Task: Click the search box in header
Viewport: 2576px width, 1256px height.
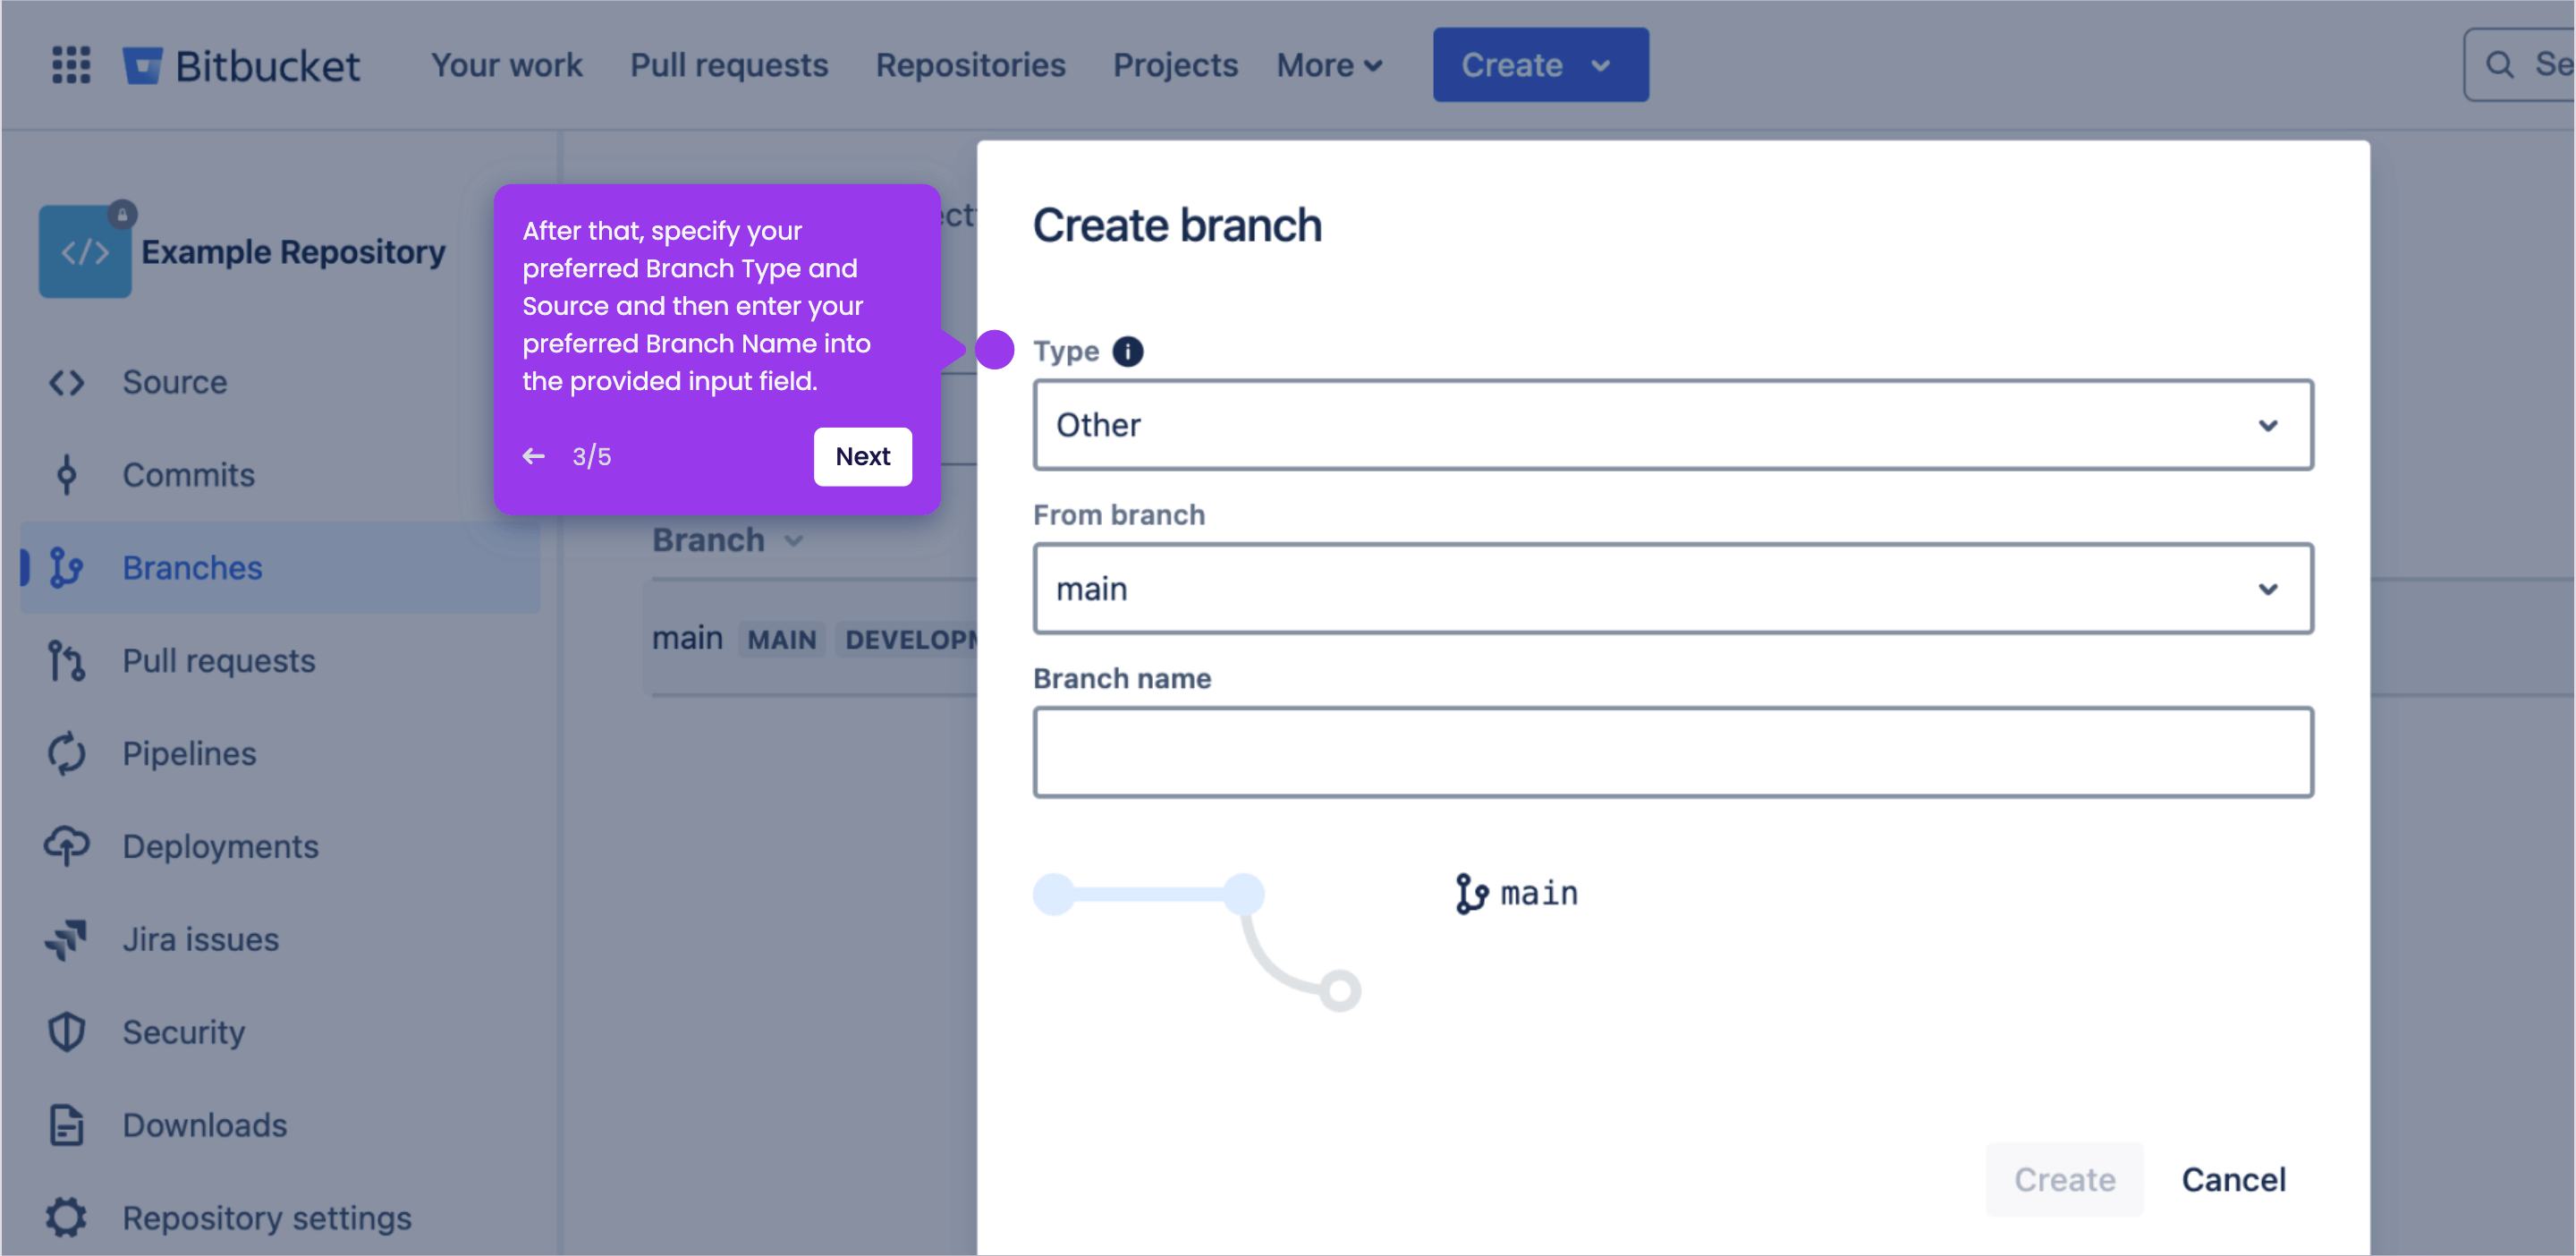Action: click(x=2519, y=65)
